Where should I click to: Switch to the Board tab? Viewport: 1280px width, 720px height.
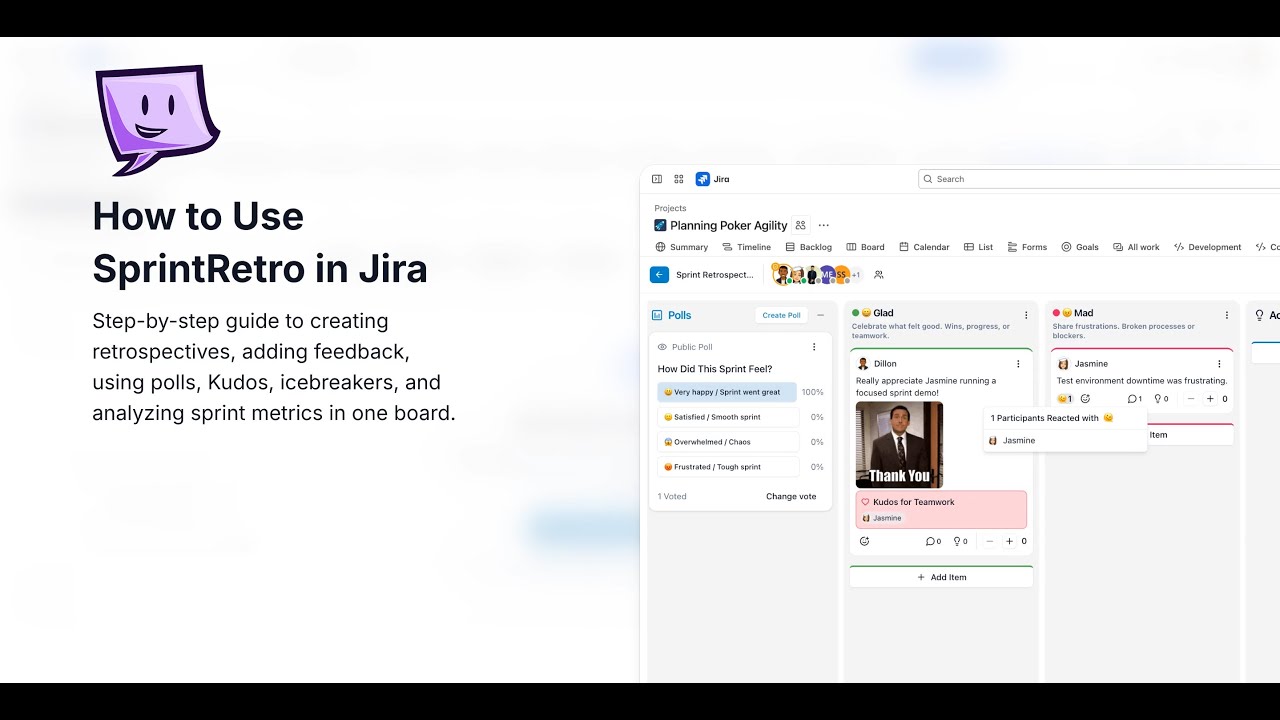coord(866,247)
